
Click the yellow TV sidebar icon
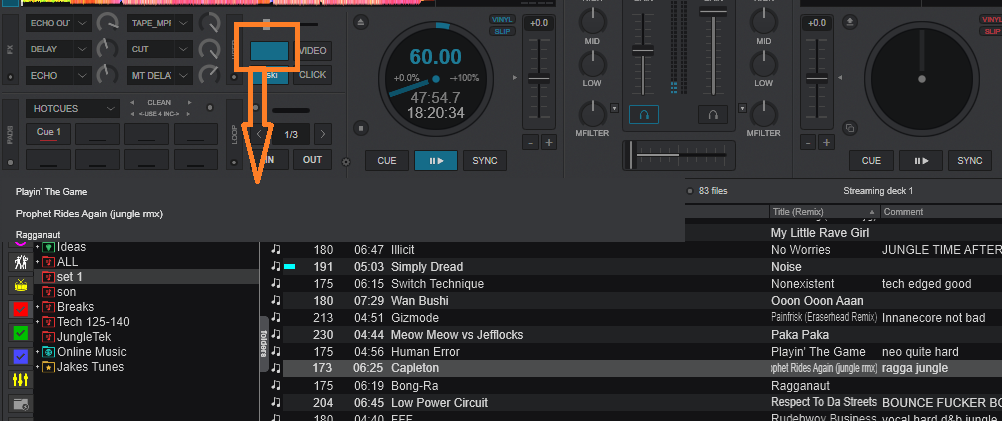click(x=19, y=286)
